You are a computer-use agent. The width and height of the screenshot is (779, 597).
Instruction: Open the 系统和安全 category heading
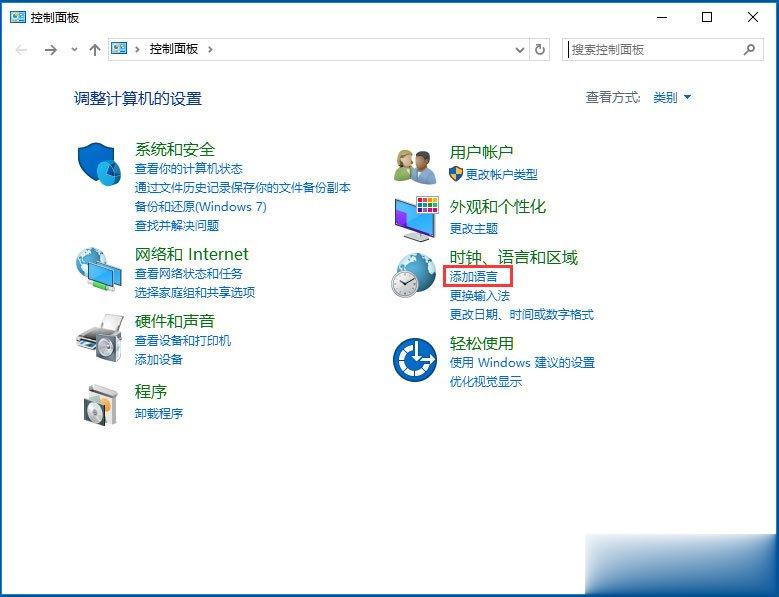click(175, 149)
